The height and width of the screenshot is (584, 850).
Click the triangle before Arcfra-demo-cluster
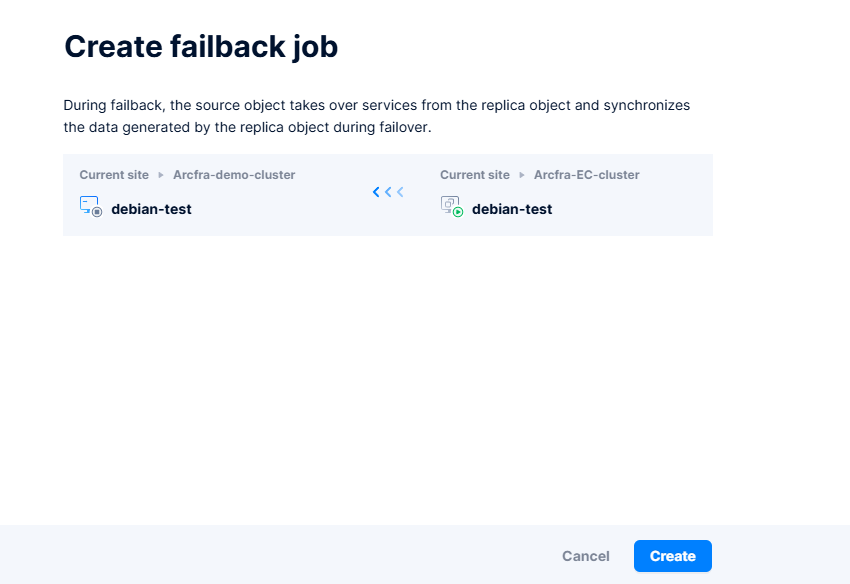pyautogui.click(x=160, y=175)
